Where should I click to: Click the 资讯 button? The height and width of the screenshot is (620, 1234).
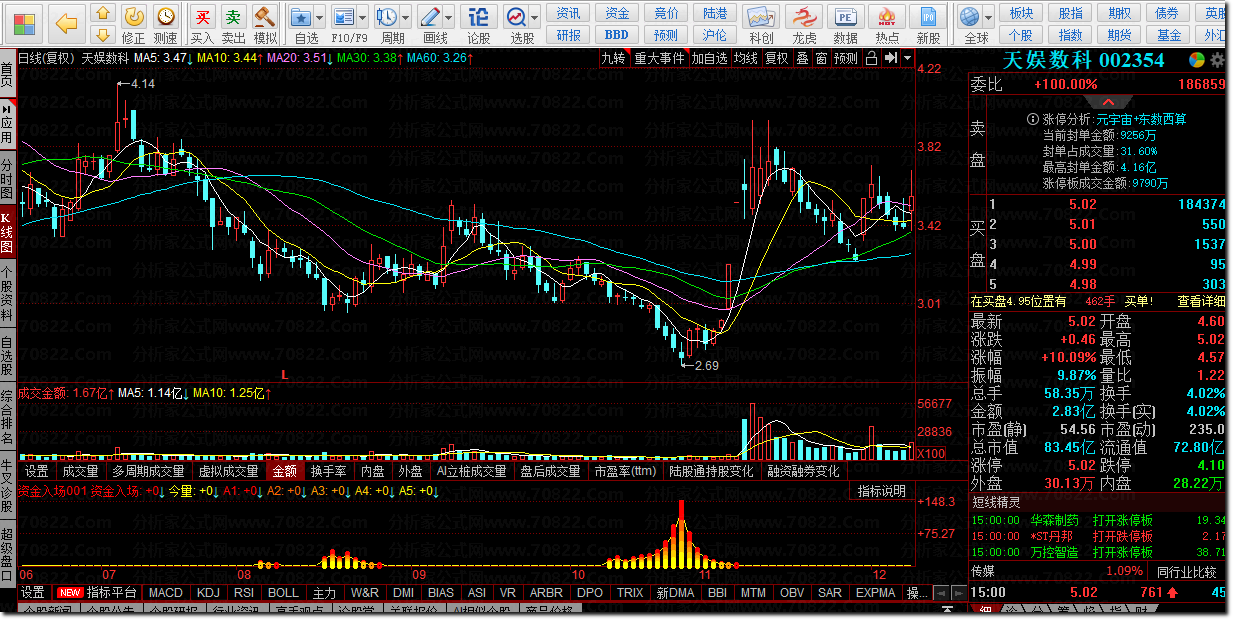568,13
